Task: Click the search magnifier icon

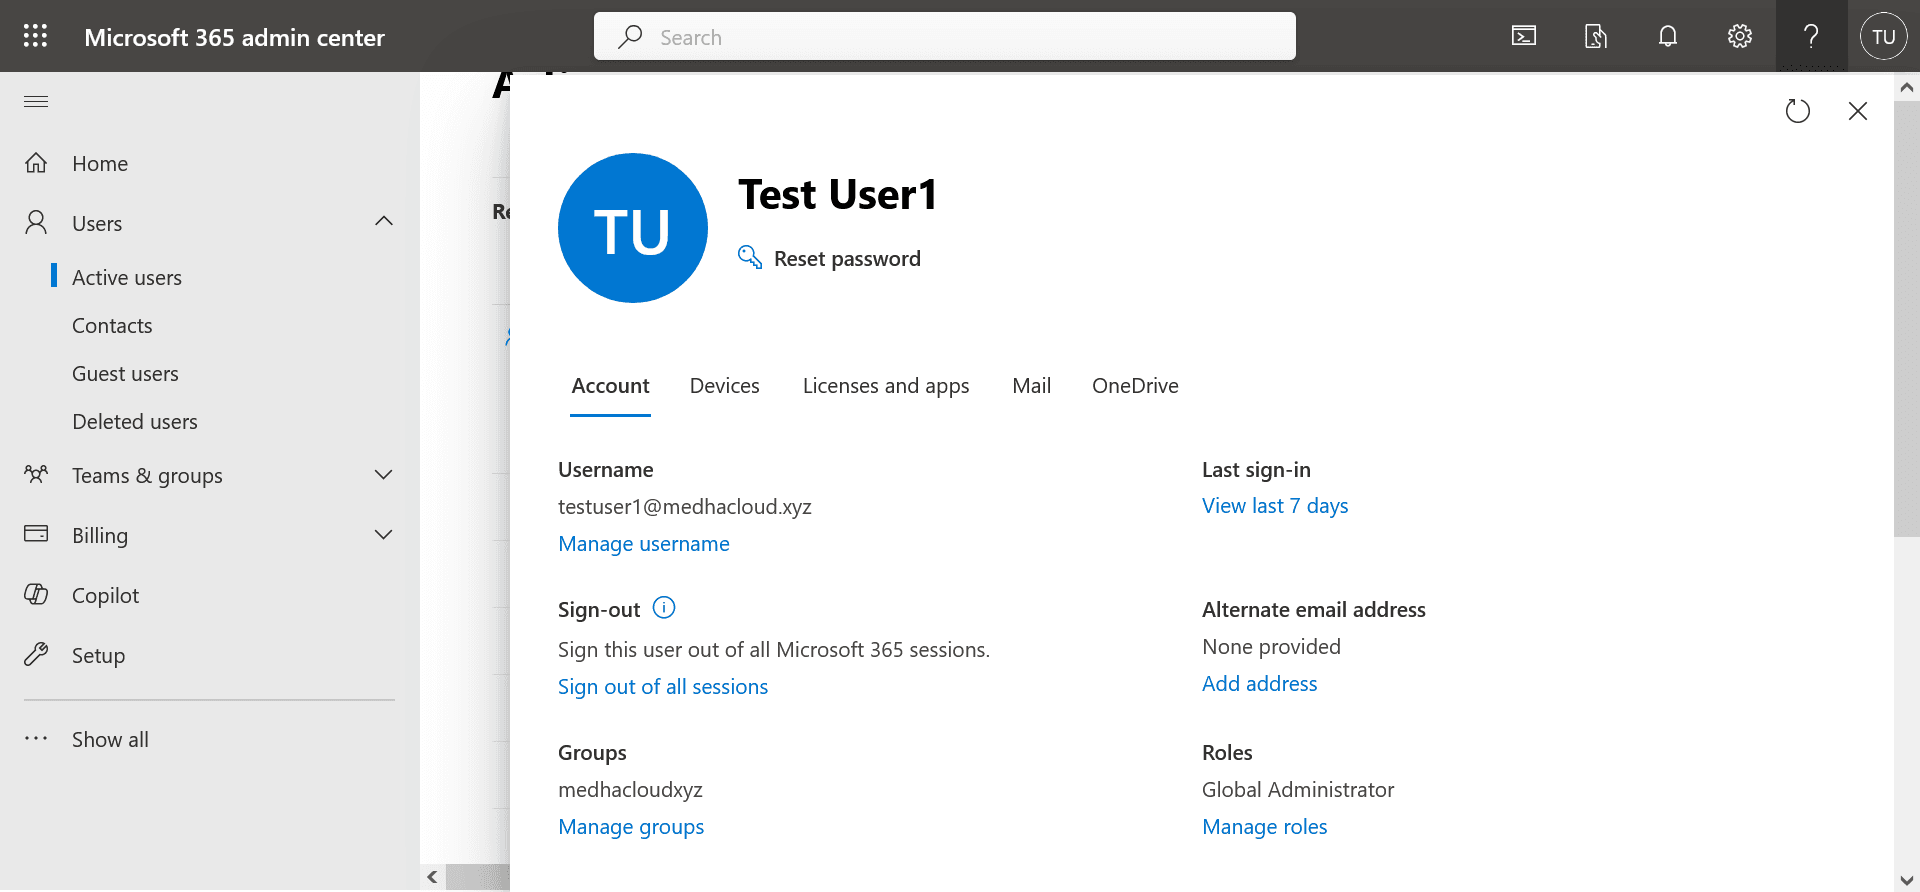Action: 630,36
